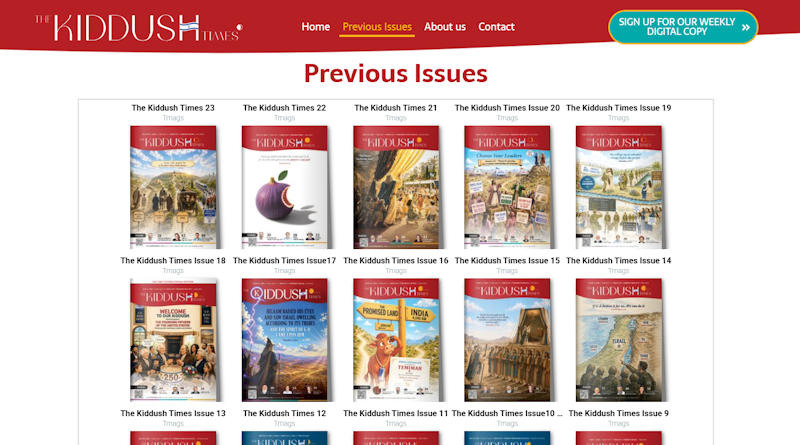Click title 'The Kiddush Times 21'
The width and height of the screenshot is (800, 445).
[396, 108]
